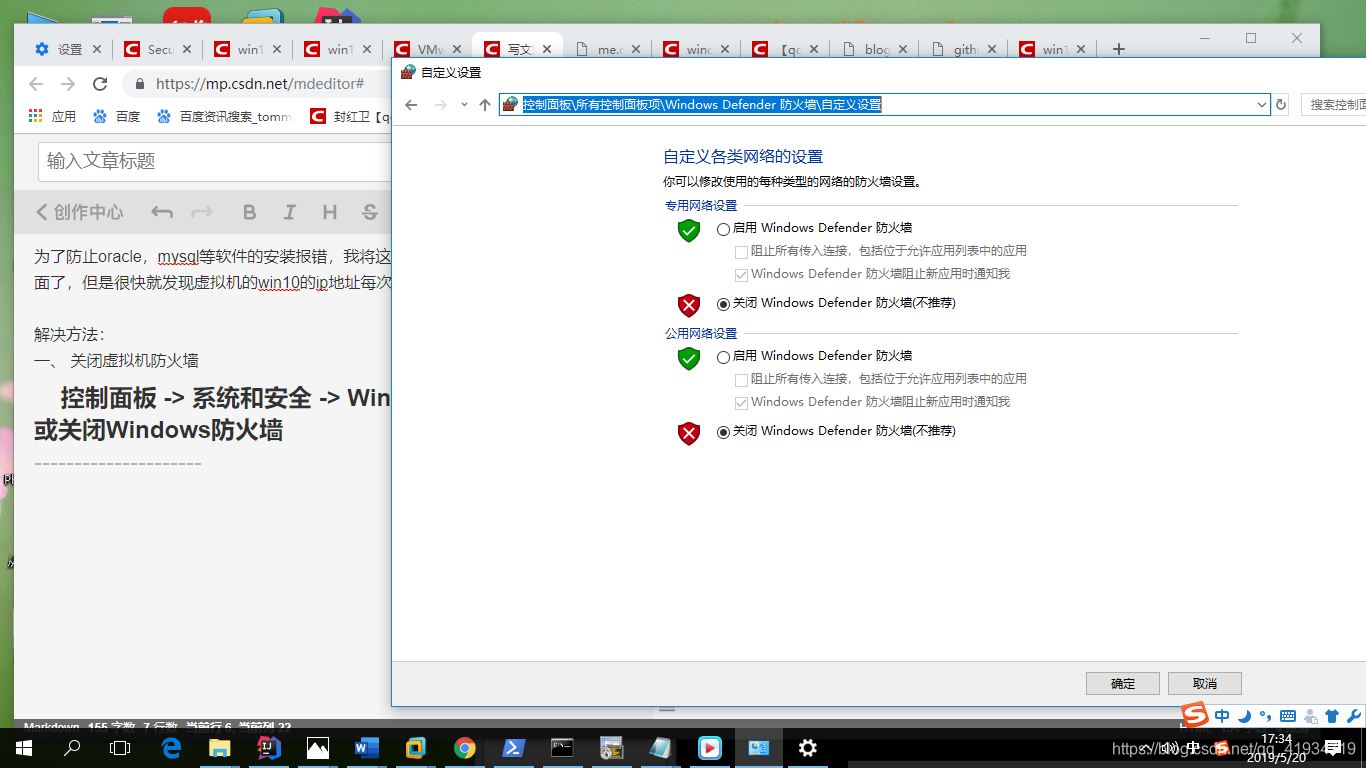Check block all incoming connections under private network
Image resolution: width=1366 pixels, height=768 pixels.
pyautogui.click(x=741, y=252)
